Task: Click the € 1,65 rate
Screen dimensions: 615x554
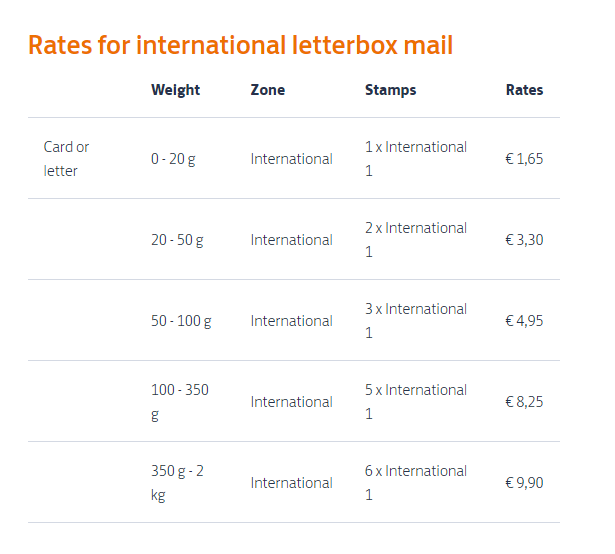Action: [x=524, y=159]
